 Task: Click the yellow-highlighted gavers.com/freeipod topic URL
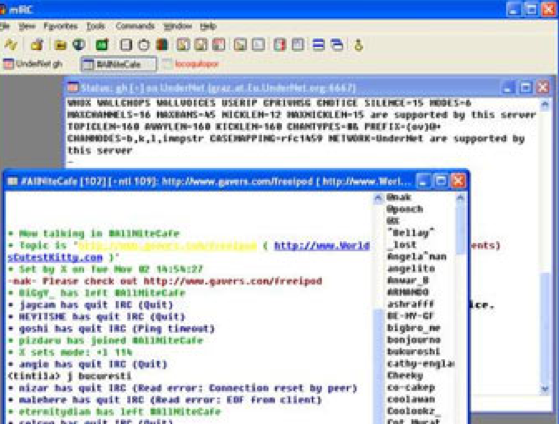tap(167, 246)
